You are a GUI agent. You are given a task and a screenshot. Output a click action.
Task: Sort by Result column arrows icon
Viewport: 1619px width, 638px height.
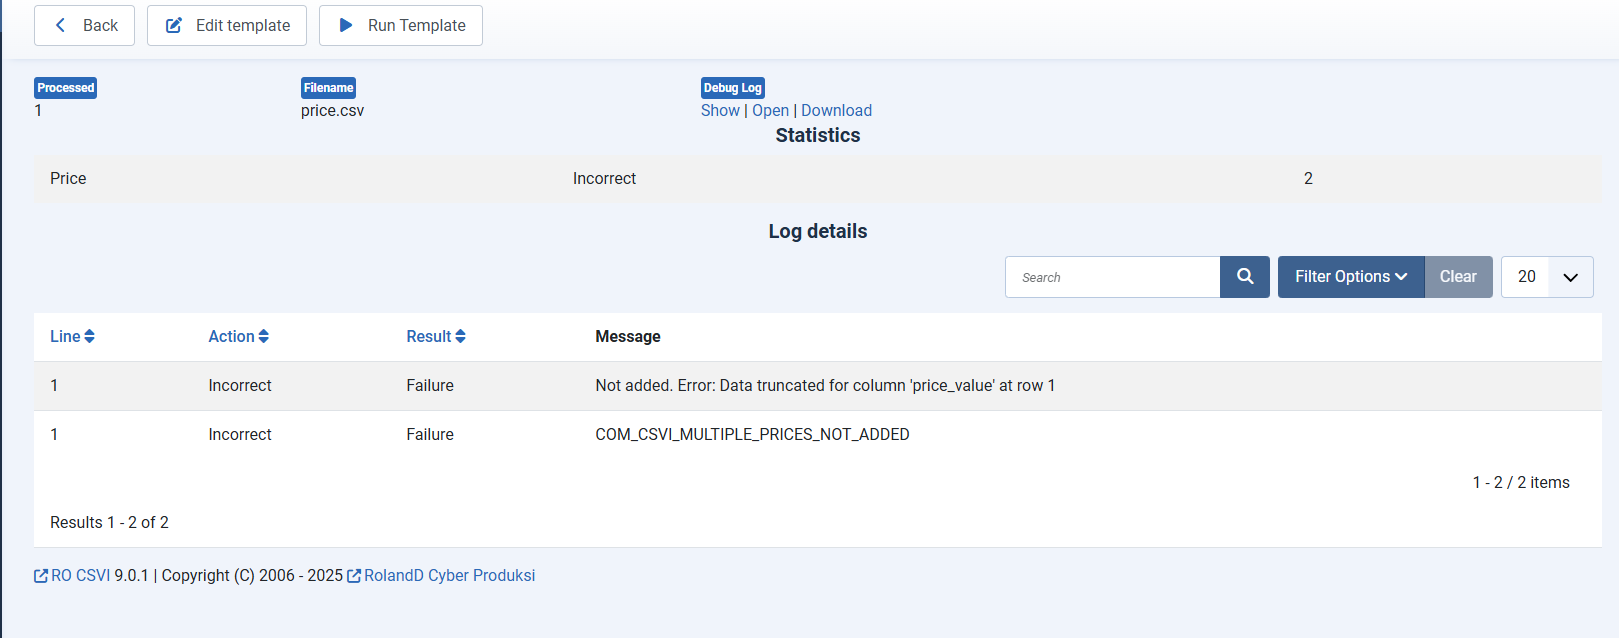[461, 337]
